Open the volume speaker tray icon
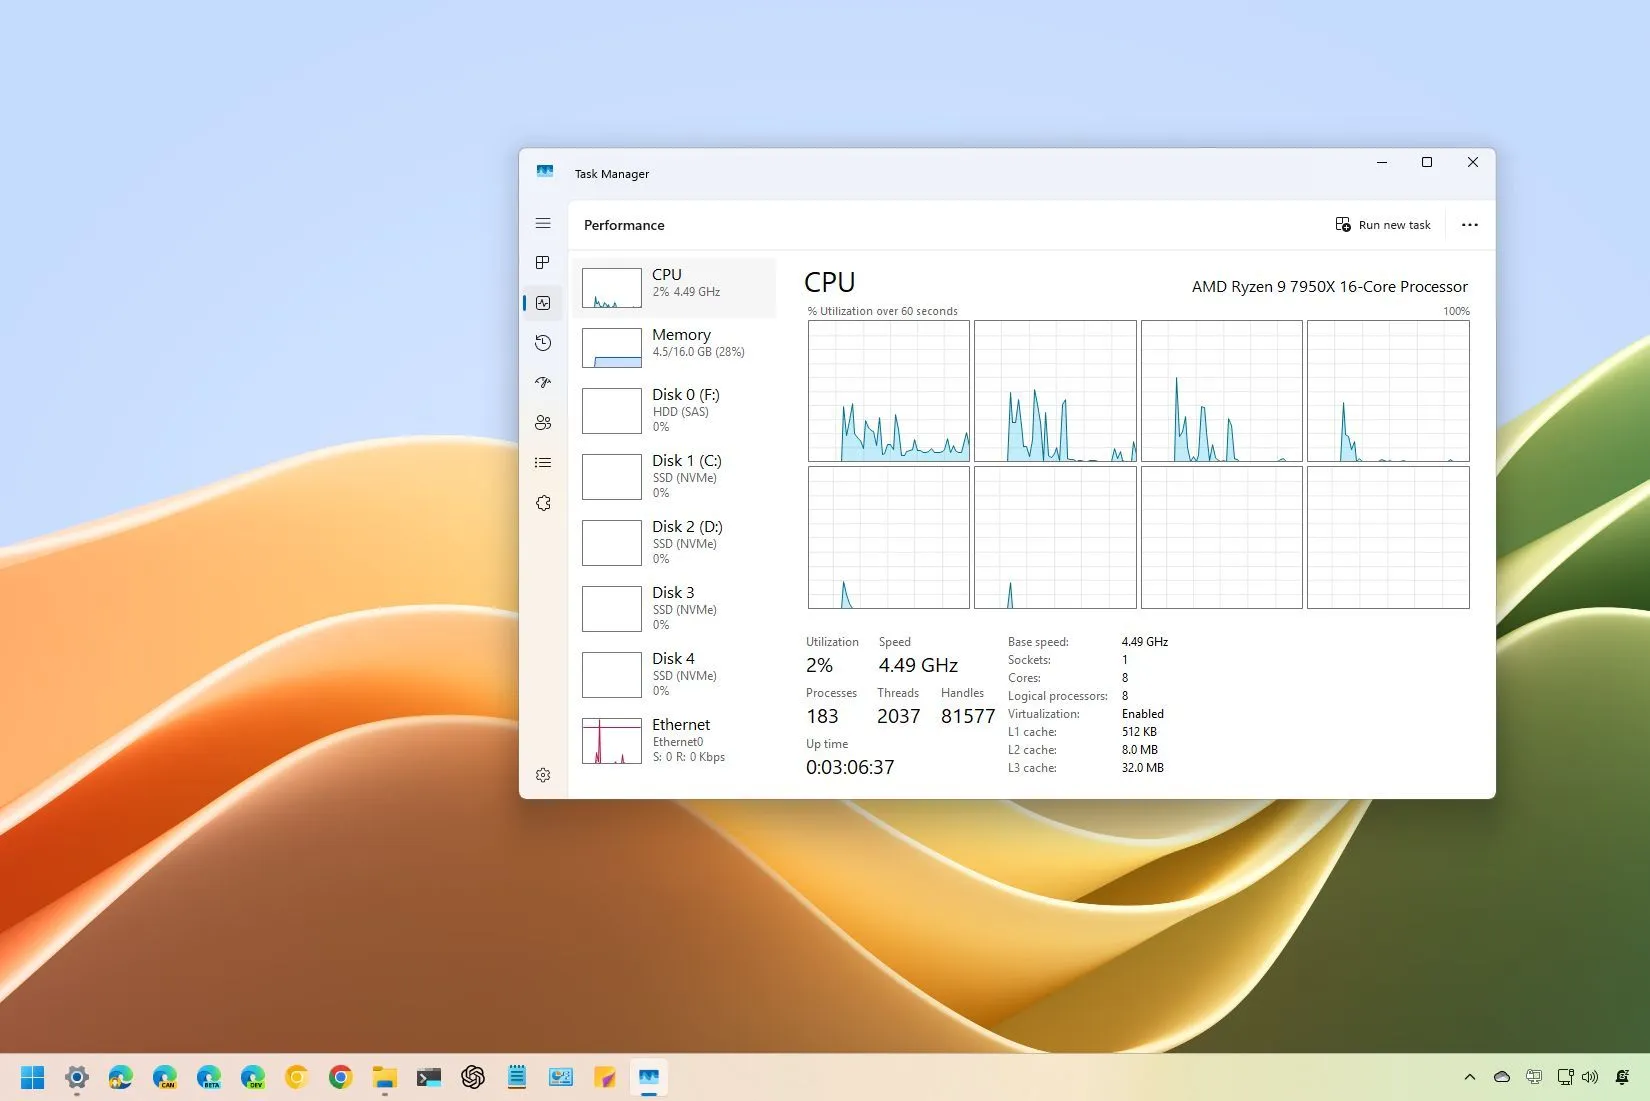 click(1590, 1077)
